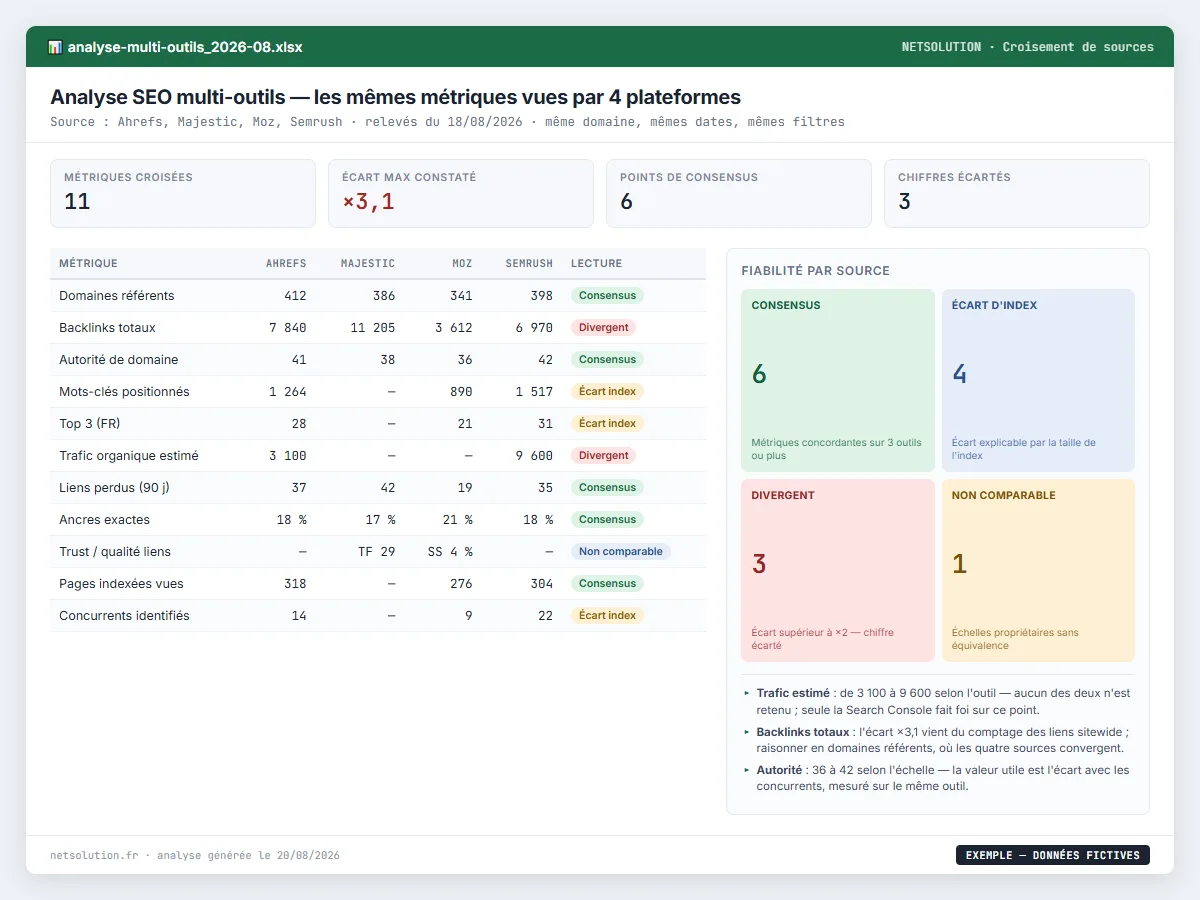Select the Liens perdus (90 j) row label
This screenshot has width=1200, height=900.
[114, 488]
